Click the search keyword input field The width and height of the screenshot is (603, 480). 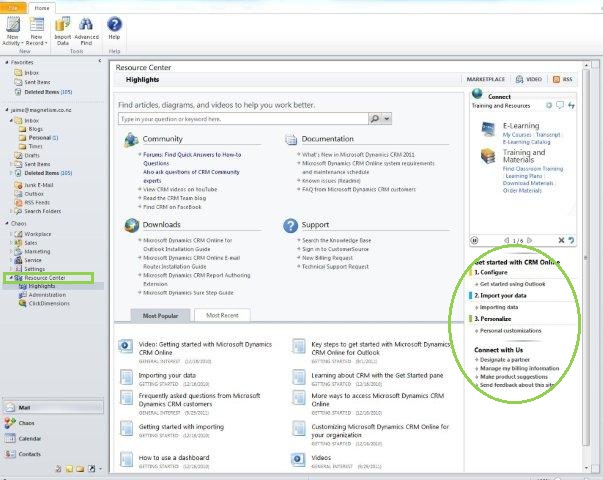[240, 118]
